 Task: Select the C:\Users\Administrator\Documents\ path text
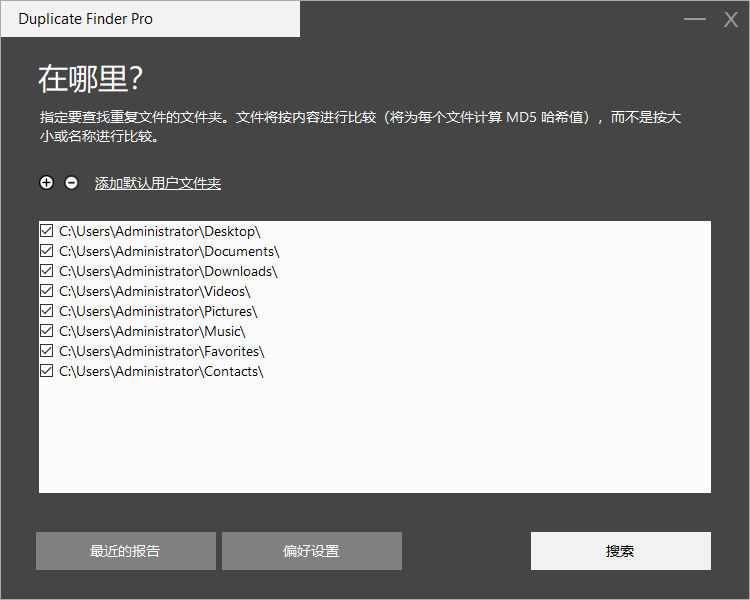(169, 252)
